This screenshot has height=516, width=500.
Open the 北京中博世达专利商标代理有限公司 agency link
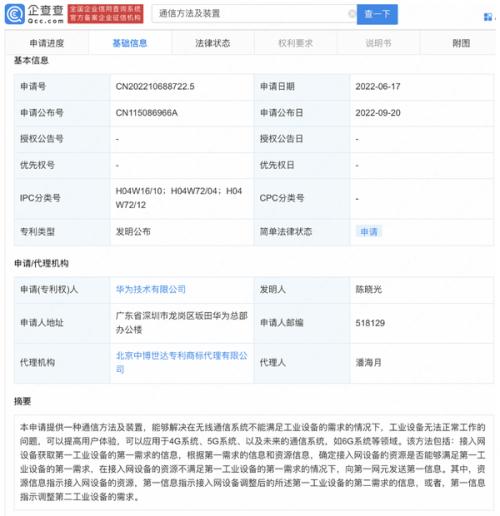pyautogui.click(x=182, y=362)
